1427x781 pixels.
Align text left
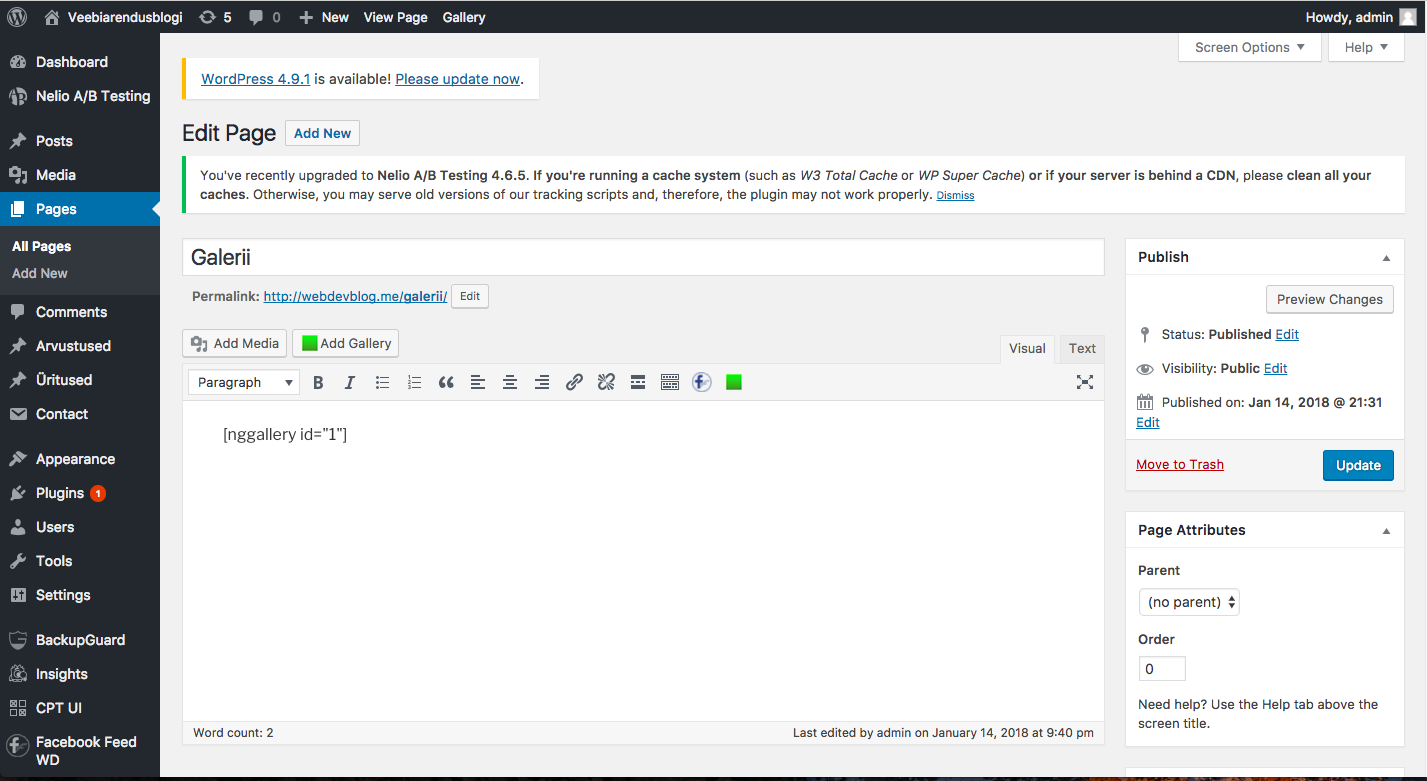[x=478, y=382]
